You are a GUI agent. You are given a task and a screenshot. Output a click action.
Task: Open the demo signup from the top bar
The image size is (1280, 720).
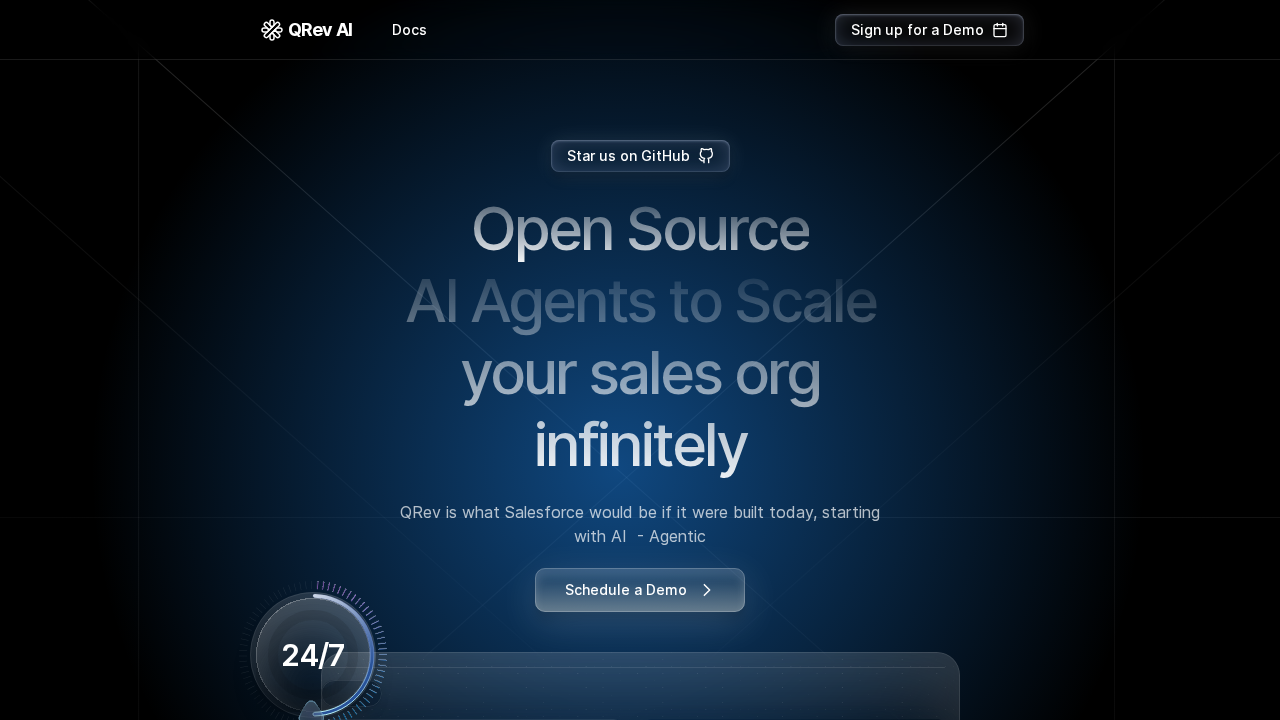tap(929, 30)
